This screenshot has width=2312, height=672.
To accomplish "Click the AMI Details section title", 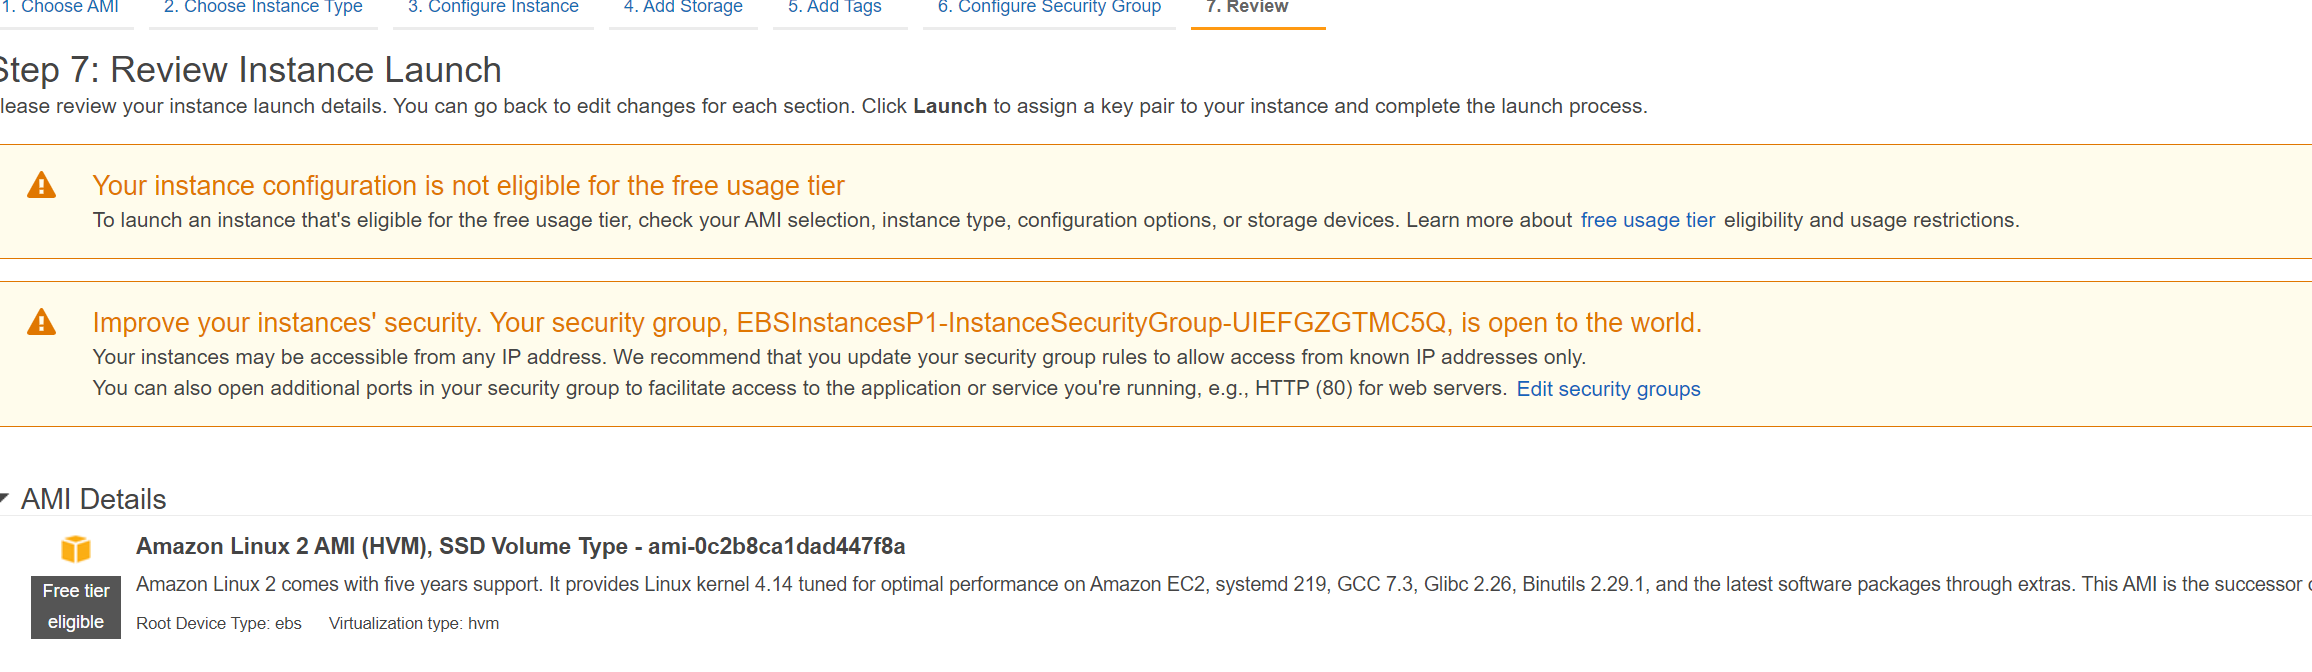I will 94,499.
